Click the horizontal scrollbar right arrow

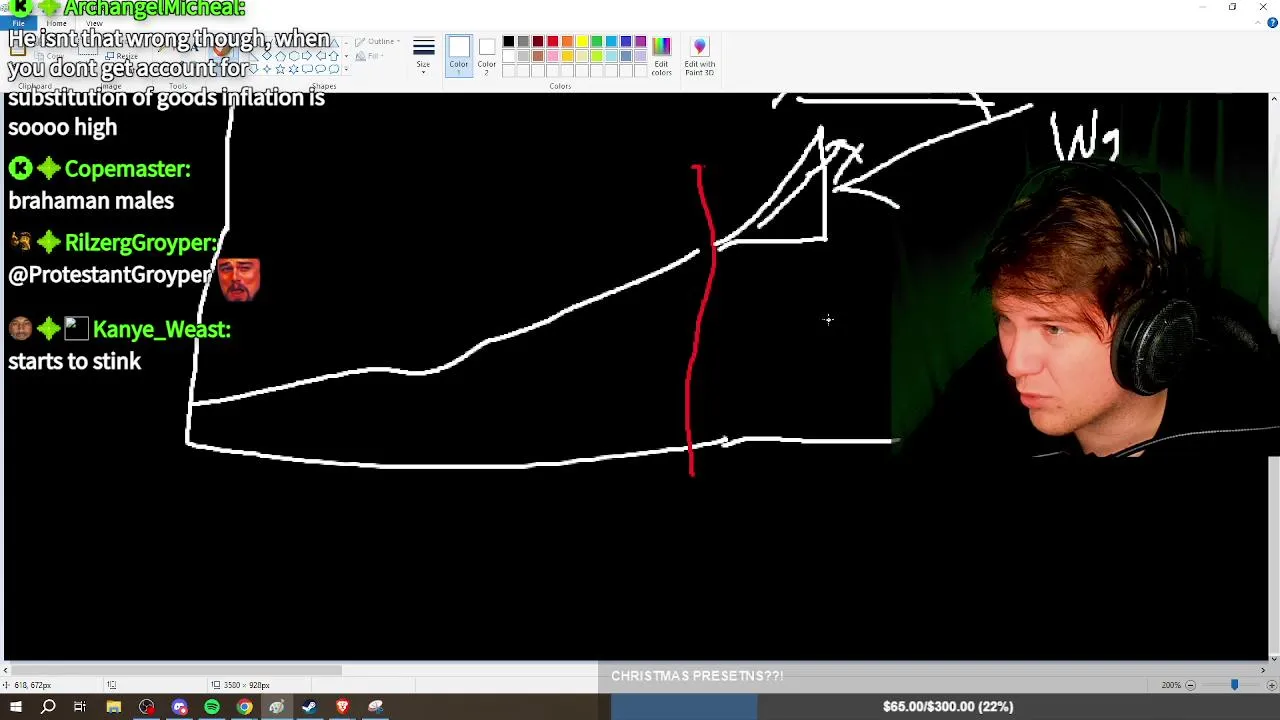pos(1262,670)
